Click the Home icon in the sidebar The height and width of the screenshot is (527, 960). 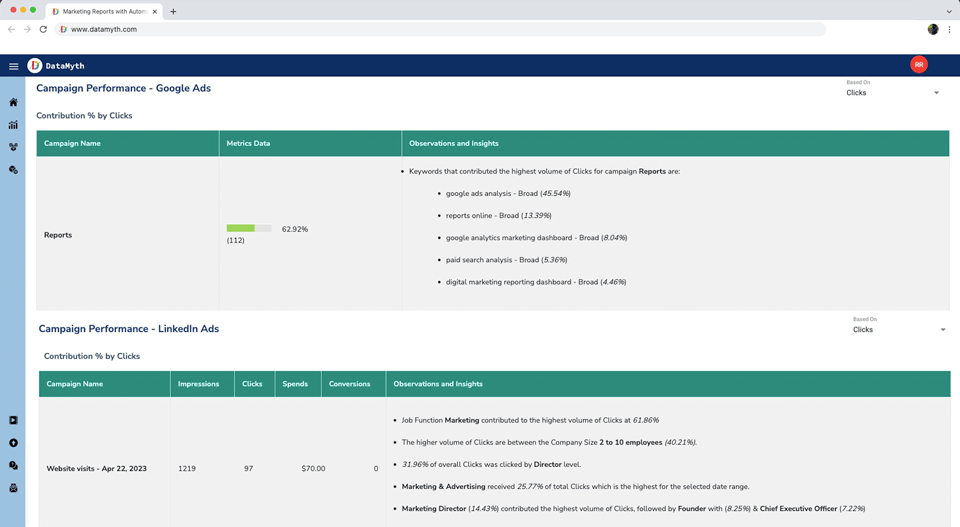13,102
